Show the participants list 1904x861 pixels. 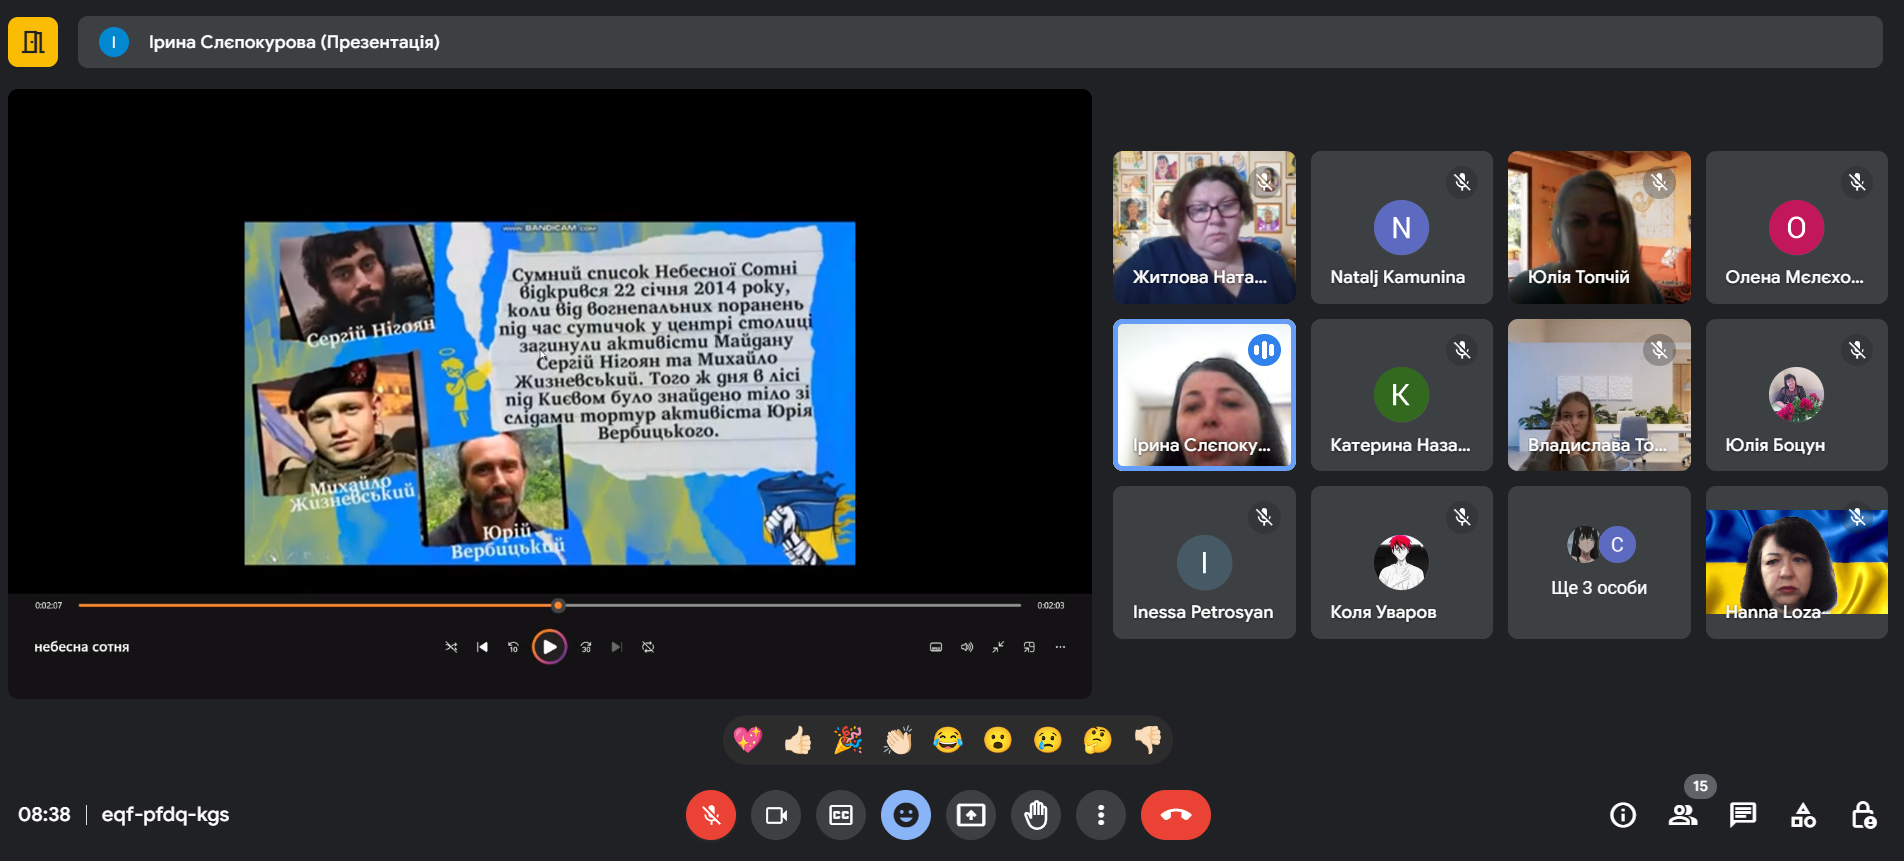[x=1682, y=815]
